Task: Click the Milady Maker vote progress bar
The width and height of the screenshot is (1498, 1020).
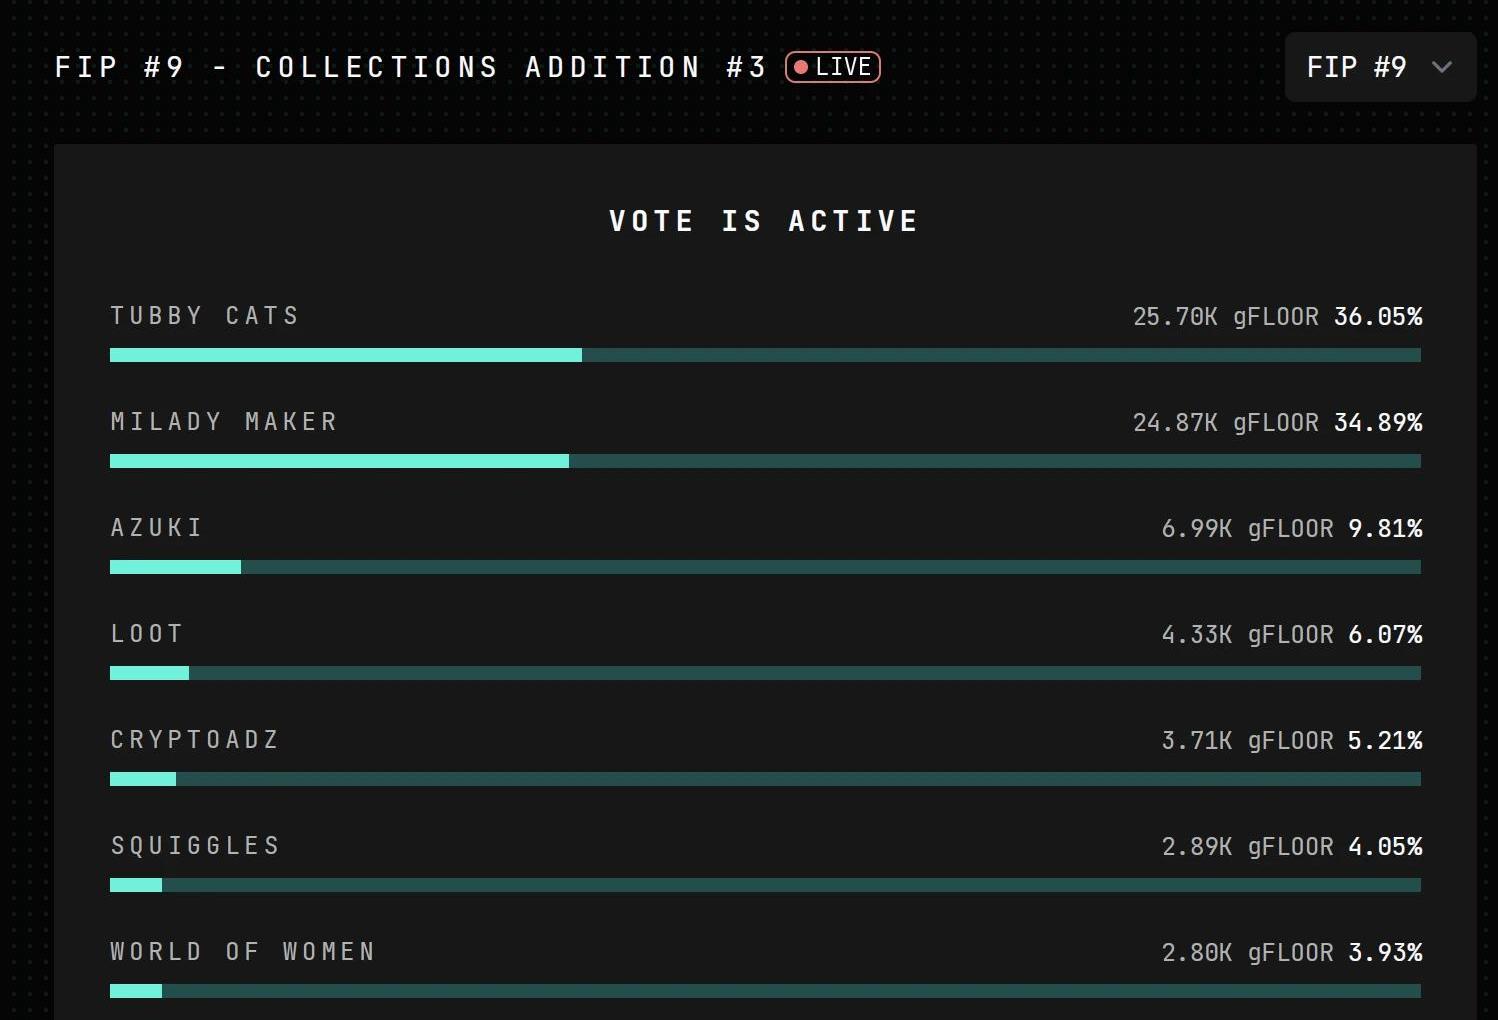Action: click(x=765, y=461)
